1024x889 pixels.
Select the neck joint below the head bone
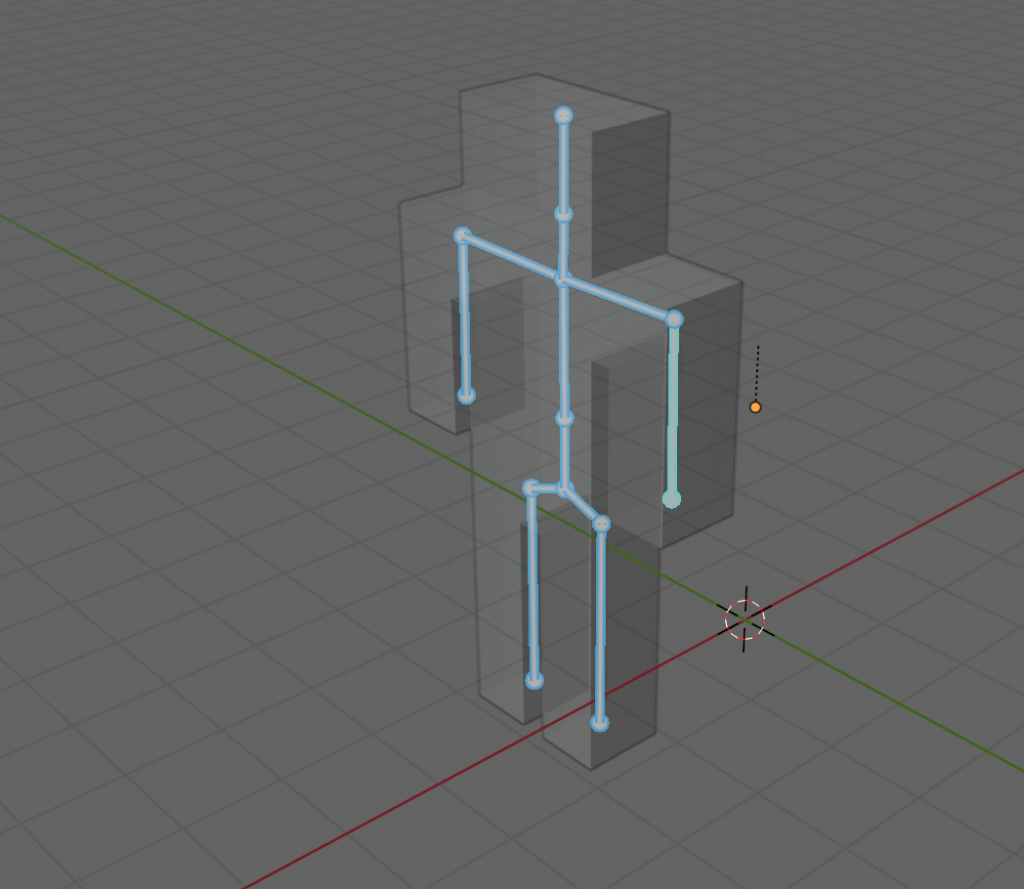[x=563, y=214]
